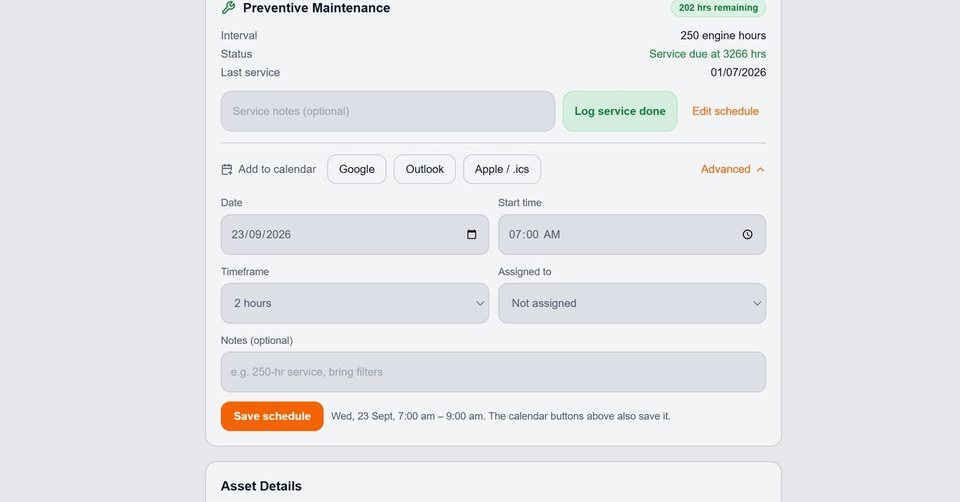Viewport: 960px width, 502px height.
Task: Click the Assigned to label
Action: [x=525, y=272]
